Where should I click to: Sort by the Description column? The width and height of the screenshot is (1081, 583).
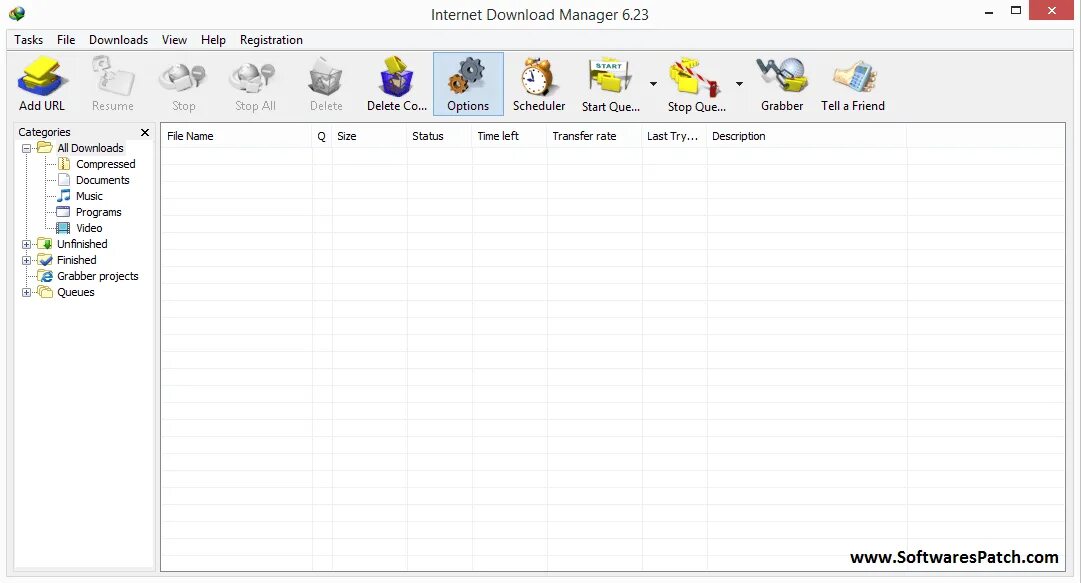click(807, 136)
